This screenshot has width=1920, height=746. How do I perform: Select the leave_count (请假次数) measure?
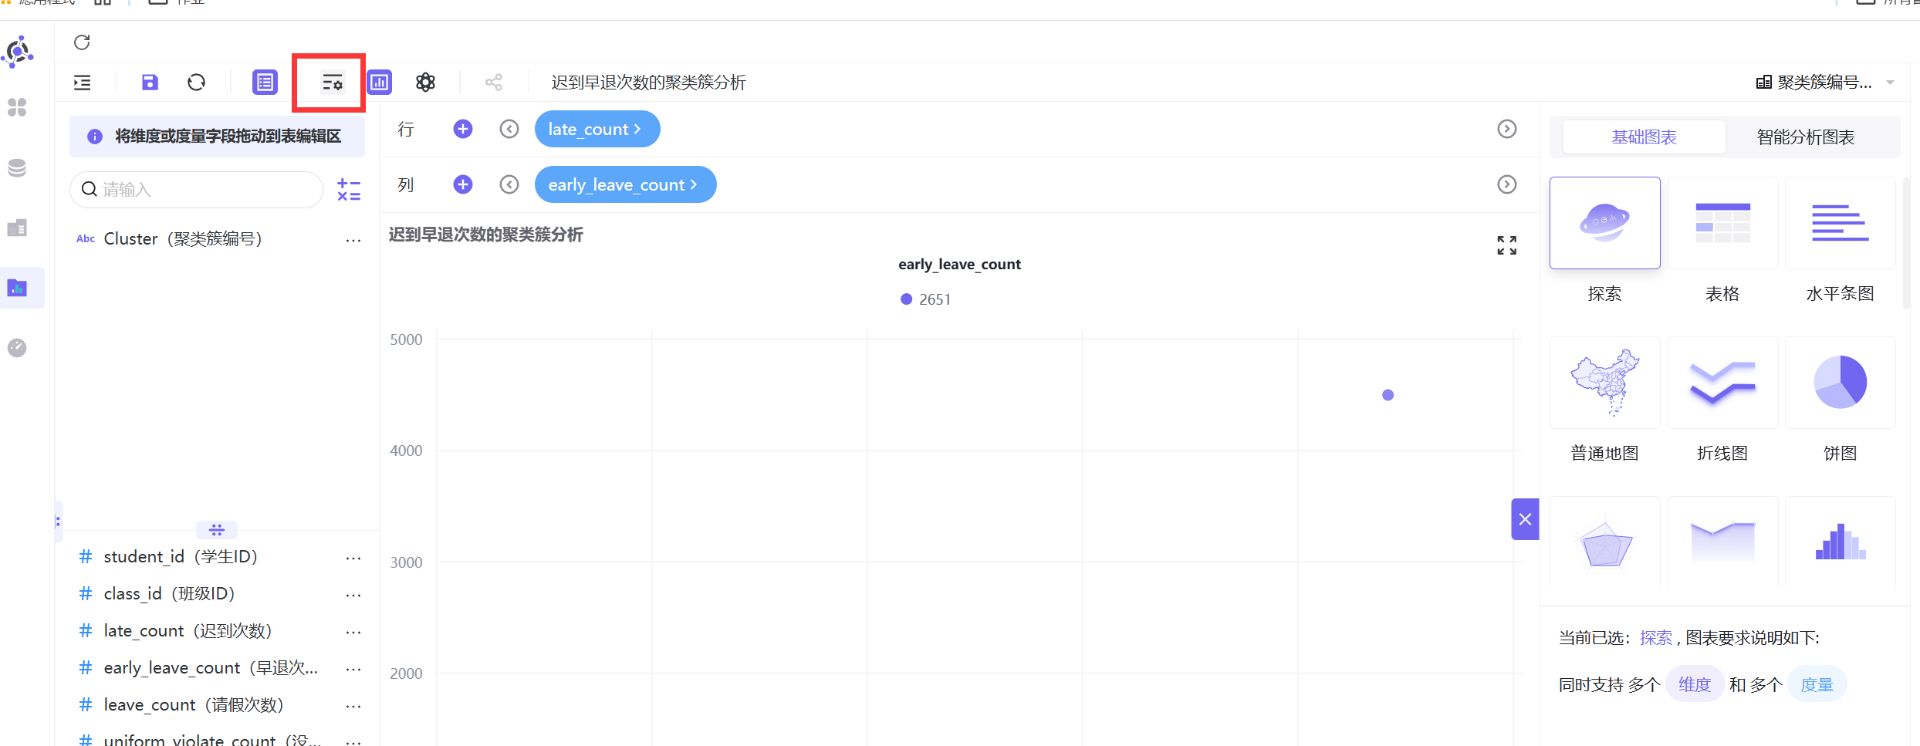pos(193,704)
